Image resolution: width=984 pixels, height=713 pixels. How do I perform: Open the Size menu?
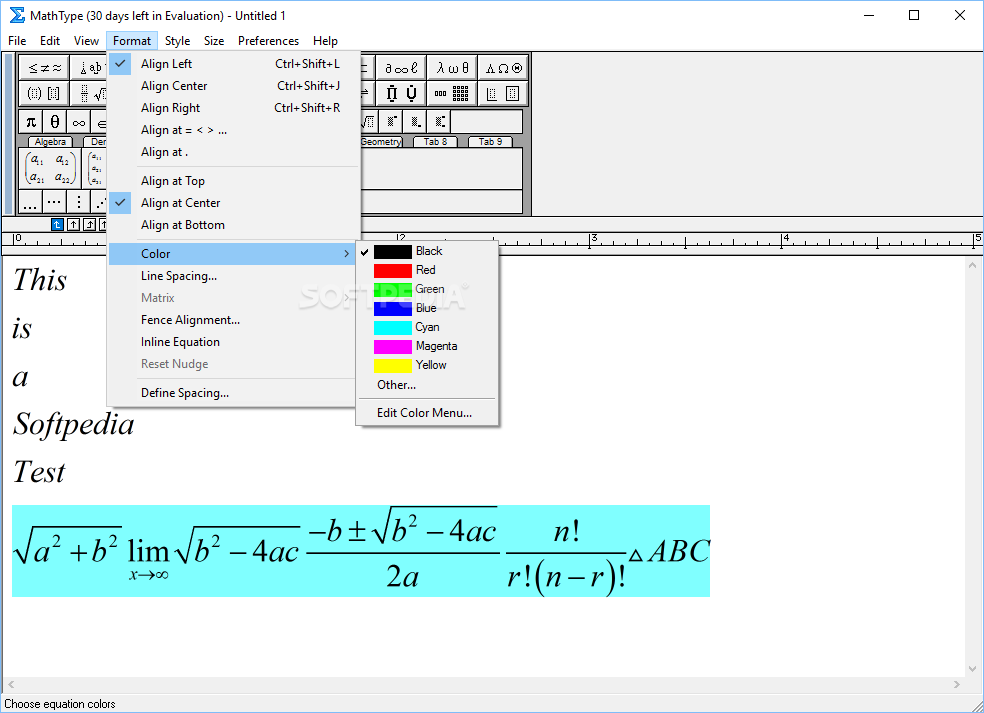213,41
